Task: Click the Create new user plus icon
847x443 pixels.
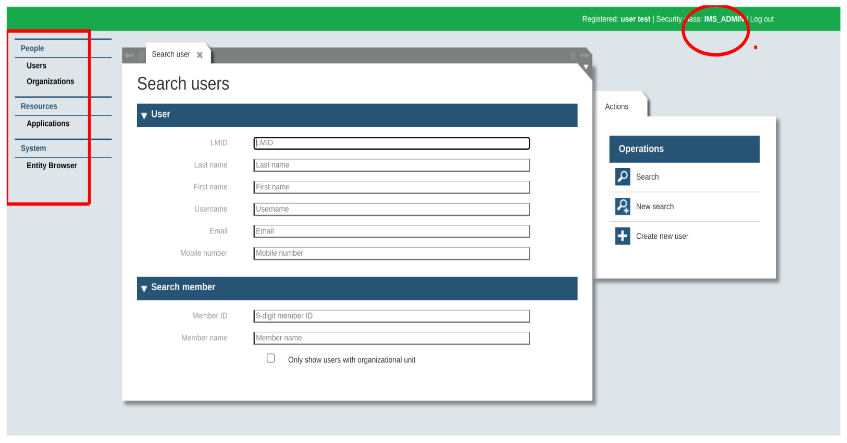Action: 622,236
